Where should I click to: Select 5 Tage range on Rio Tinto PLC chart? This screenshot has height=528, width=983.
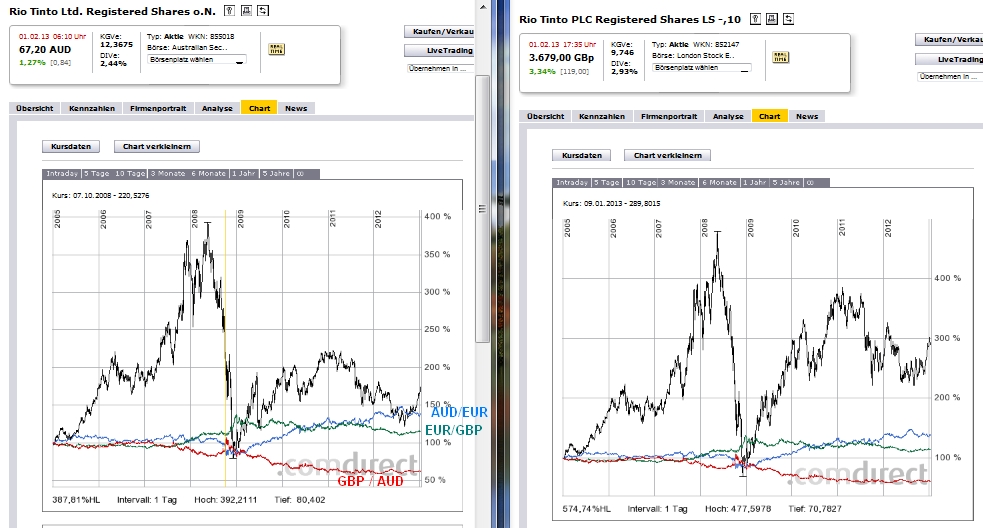click(607, 182)
